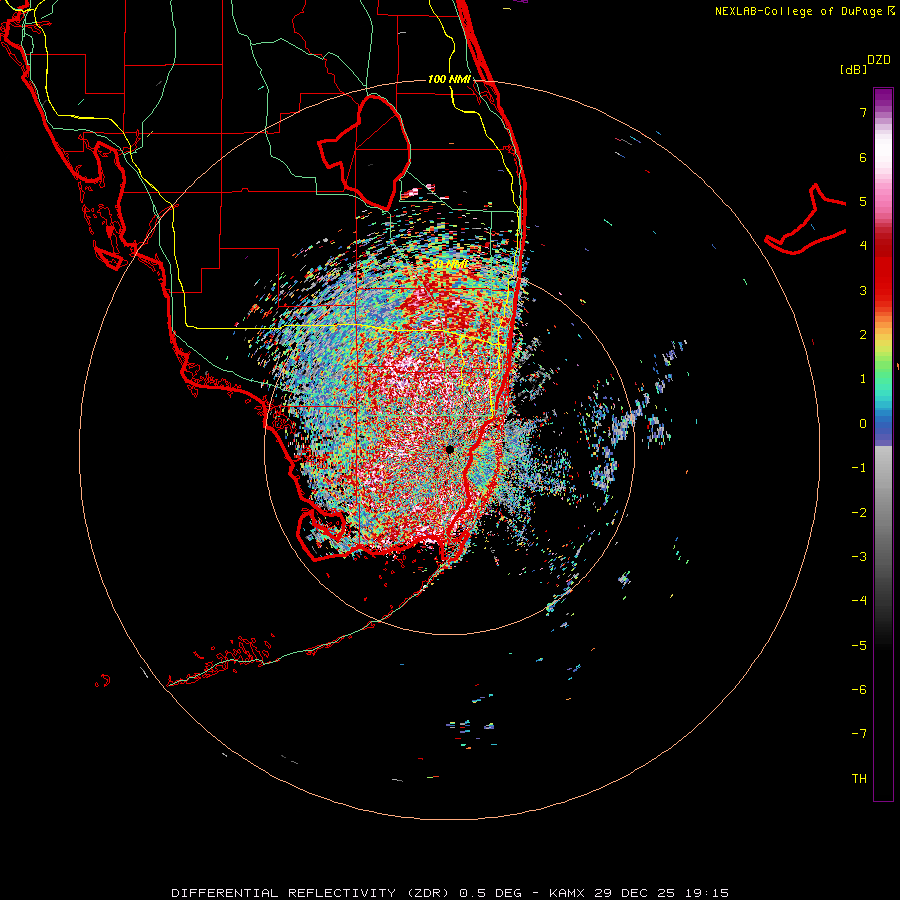Click the 4 dB tick label on scale
Image resolution: width=900 pixels, height=900 pixels.
[863, 246]
